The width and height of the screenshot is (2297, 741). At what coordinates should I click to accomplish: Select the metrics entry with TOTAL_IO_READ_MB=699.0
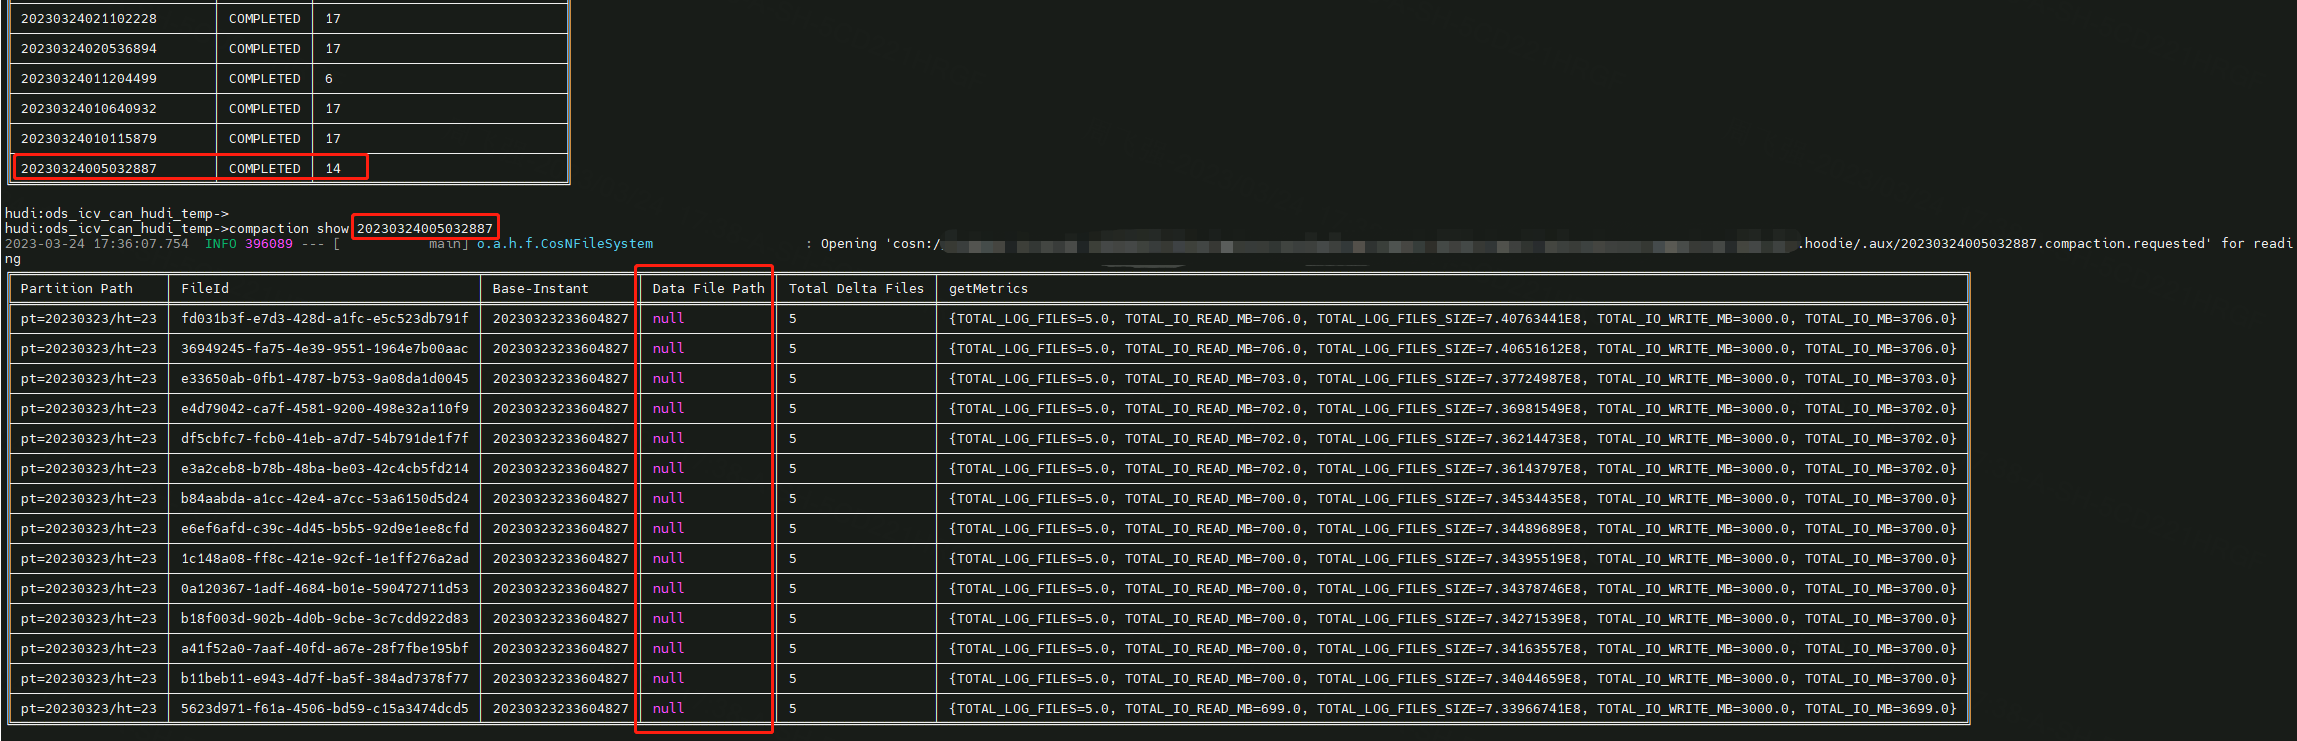point(1453,708)
